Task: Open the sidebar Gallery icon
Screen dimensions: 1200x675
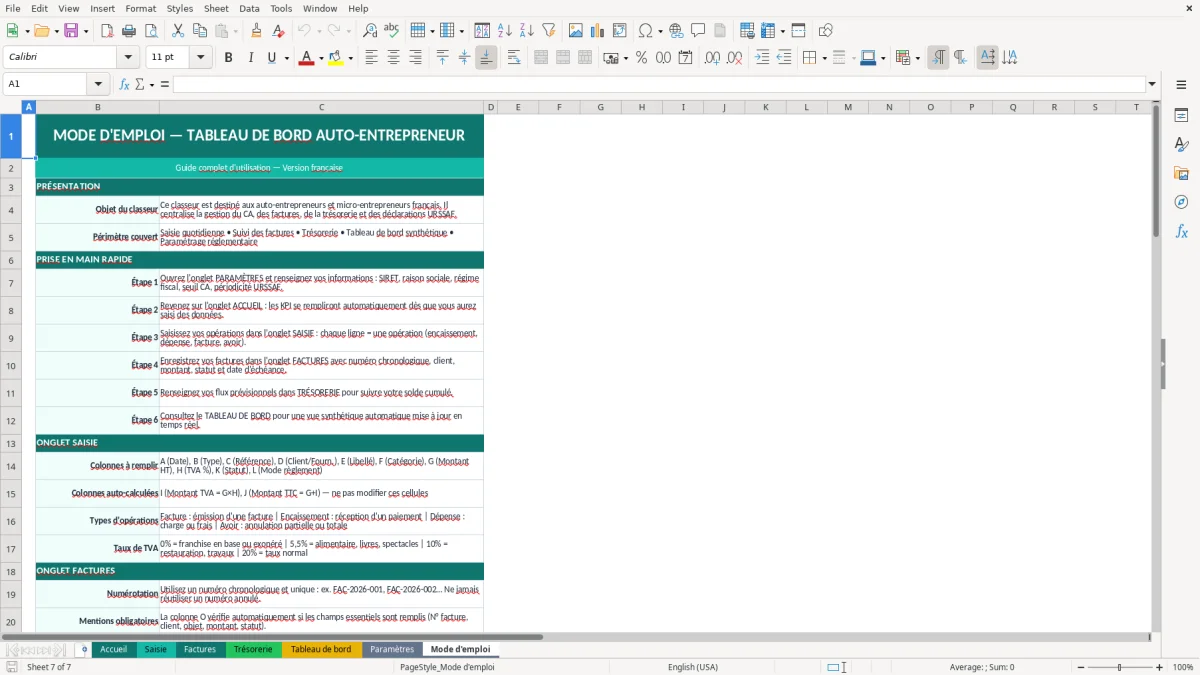Action: (1181, 173)
